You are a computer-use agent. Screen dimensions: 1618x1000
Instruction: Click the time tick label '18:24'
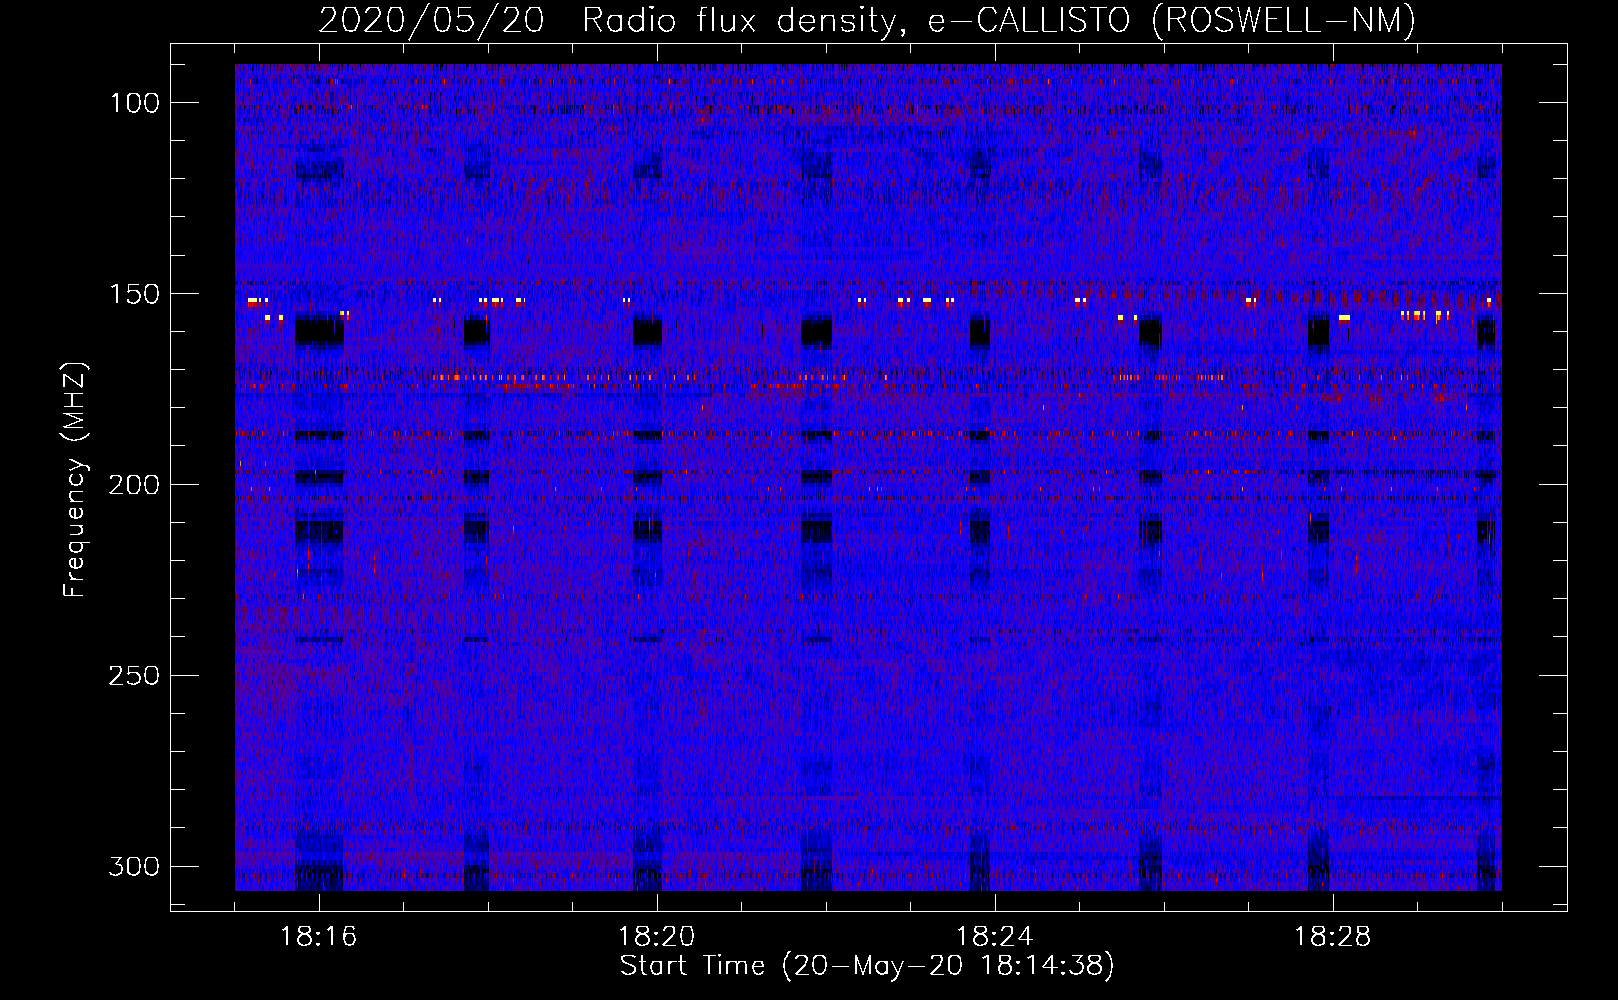(x=994, y=937)
